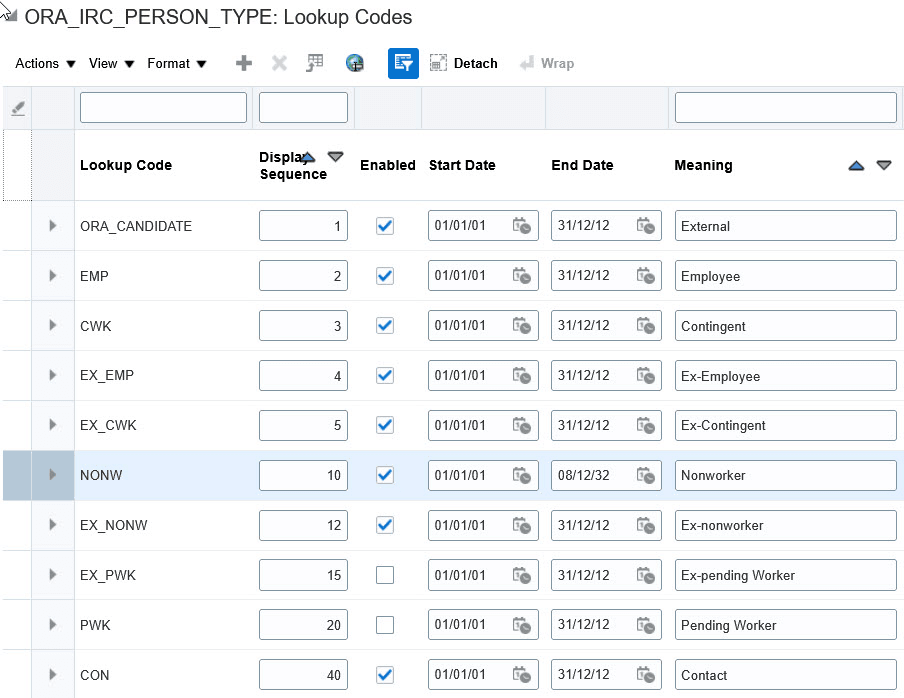Open Start Date calendar for ORA_CANDIDATE row

pyautogui.click(x=522, y=225)
